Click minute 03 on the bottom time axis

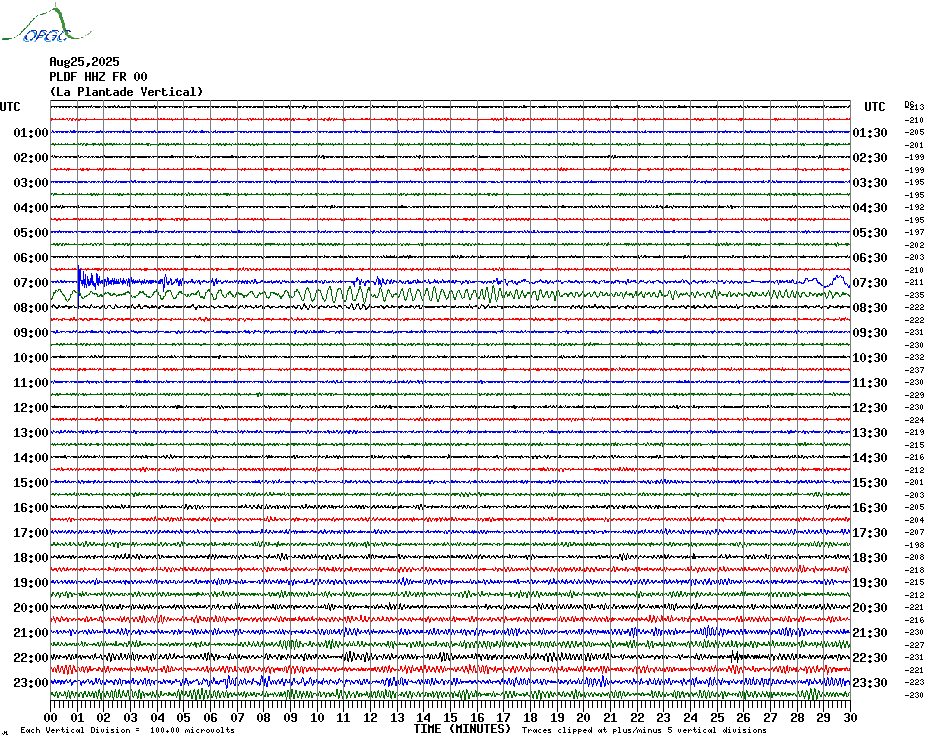click(x=130, y=718)
